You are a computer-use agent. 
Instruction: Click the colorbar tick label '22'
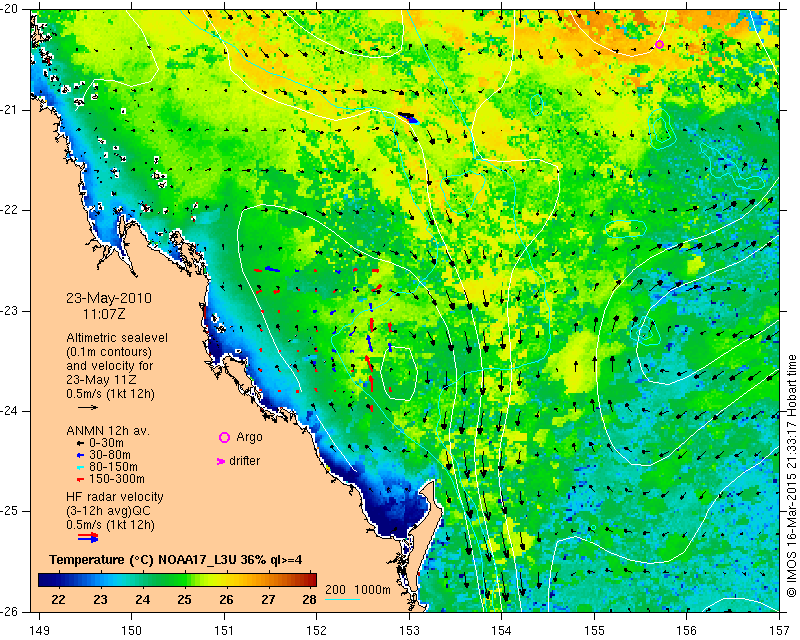coord(58,600)
